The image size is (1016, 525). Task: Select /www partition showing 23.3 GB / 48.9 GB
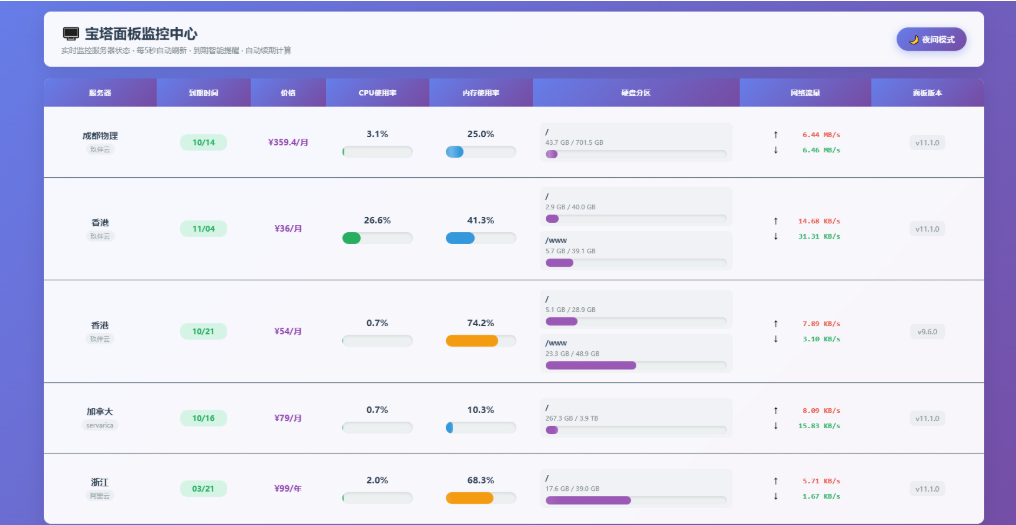point(635,353)
